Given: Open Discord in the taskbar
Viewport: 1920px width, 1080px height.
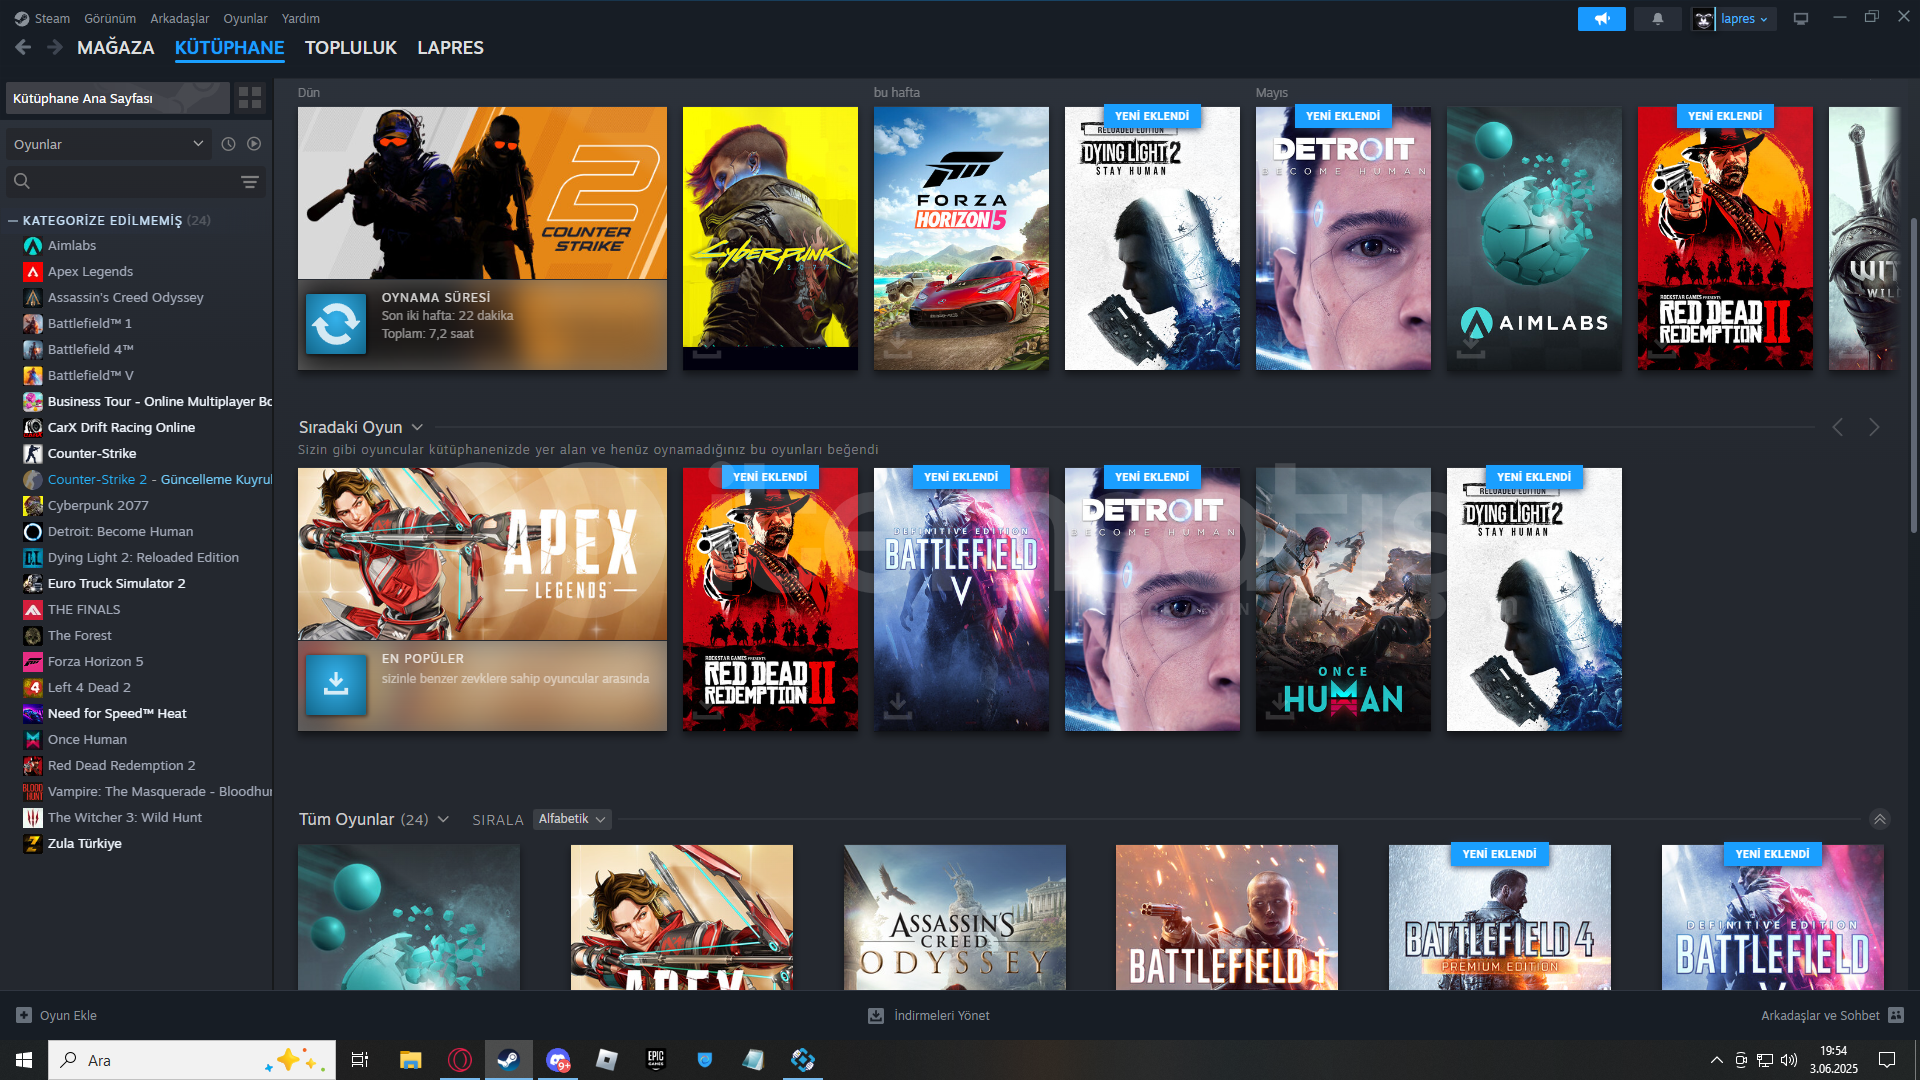Looking at the screenshot, I should [558, 1060].
